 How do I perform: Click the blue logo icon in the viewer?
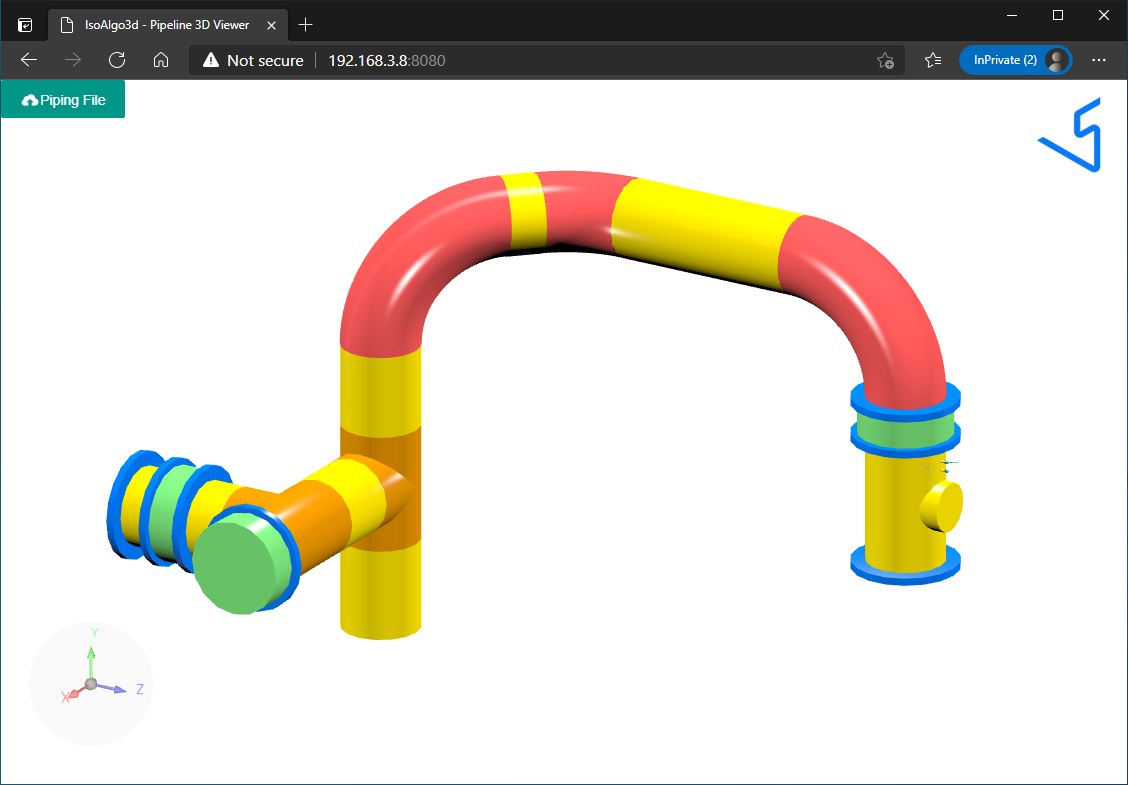pyautogui.click(x=1070, y=135)
